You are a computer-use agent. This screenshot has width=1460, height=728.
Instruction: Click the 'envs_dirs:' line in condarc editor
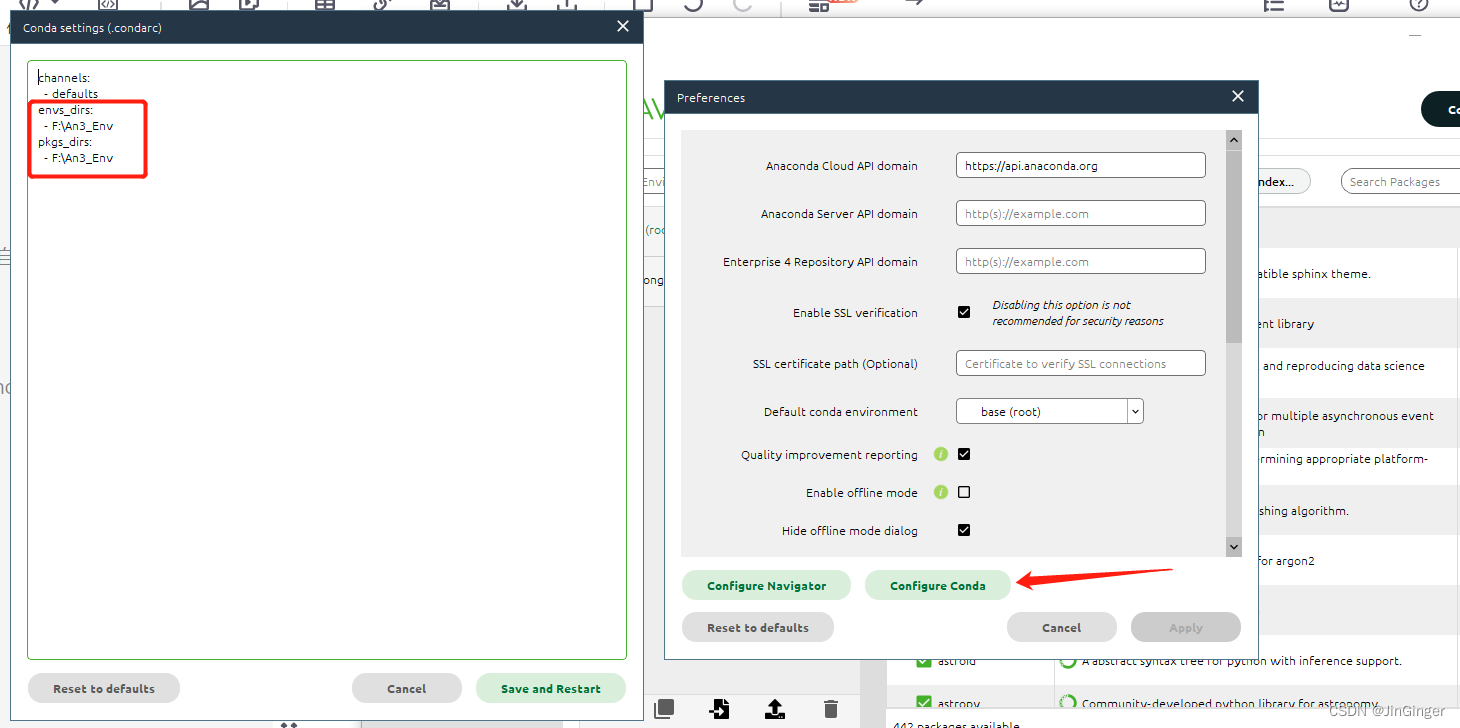[x=65, y=110]
